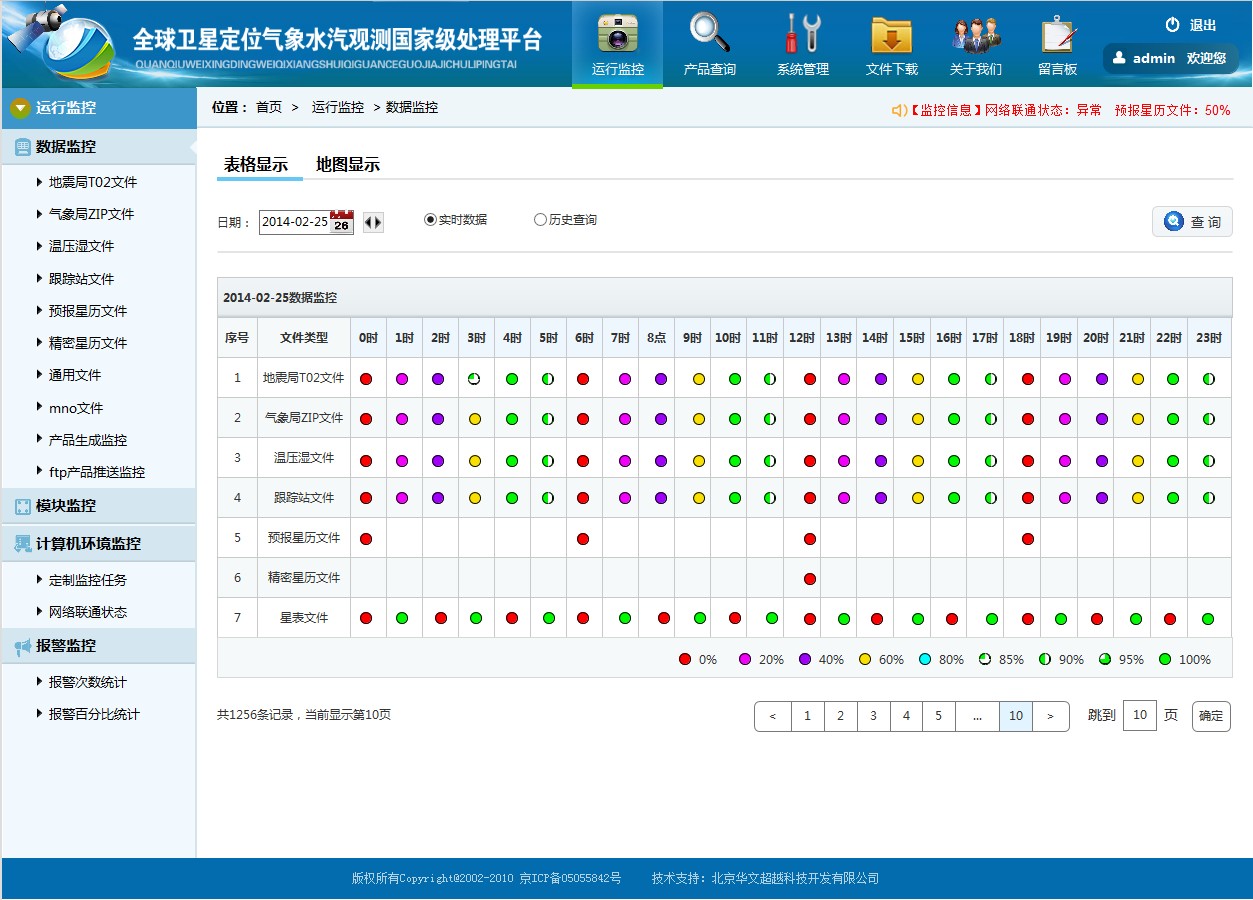
Task: Select the 历史查询 radio button
Action: (540, 220)
